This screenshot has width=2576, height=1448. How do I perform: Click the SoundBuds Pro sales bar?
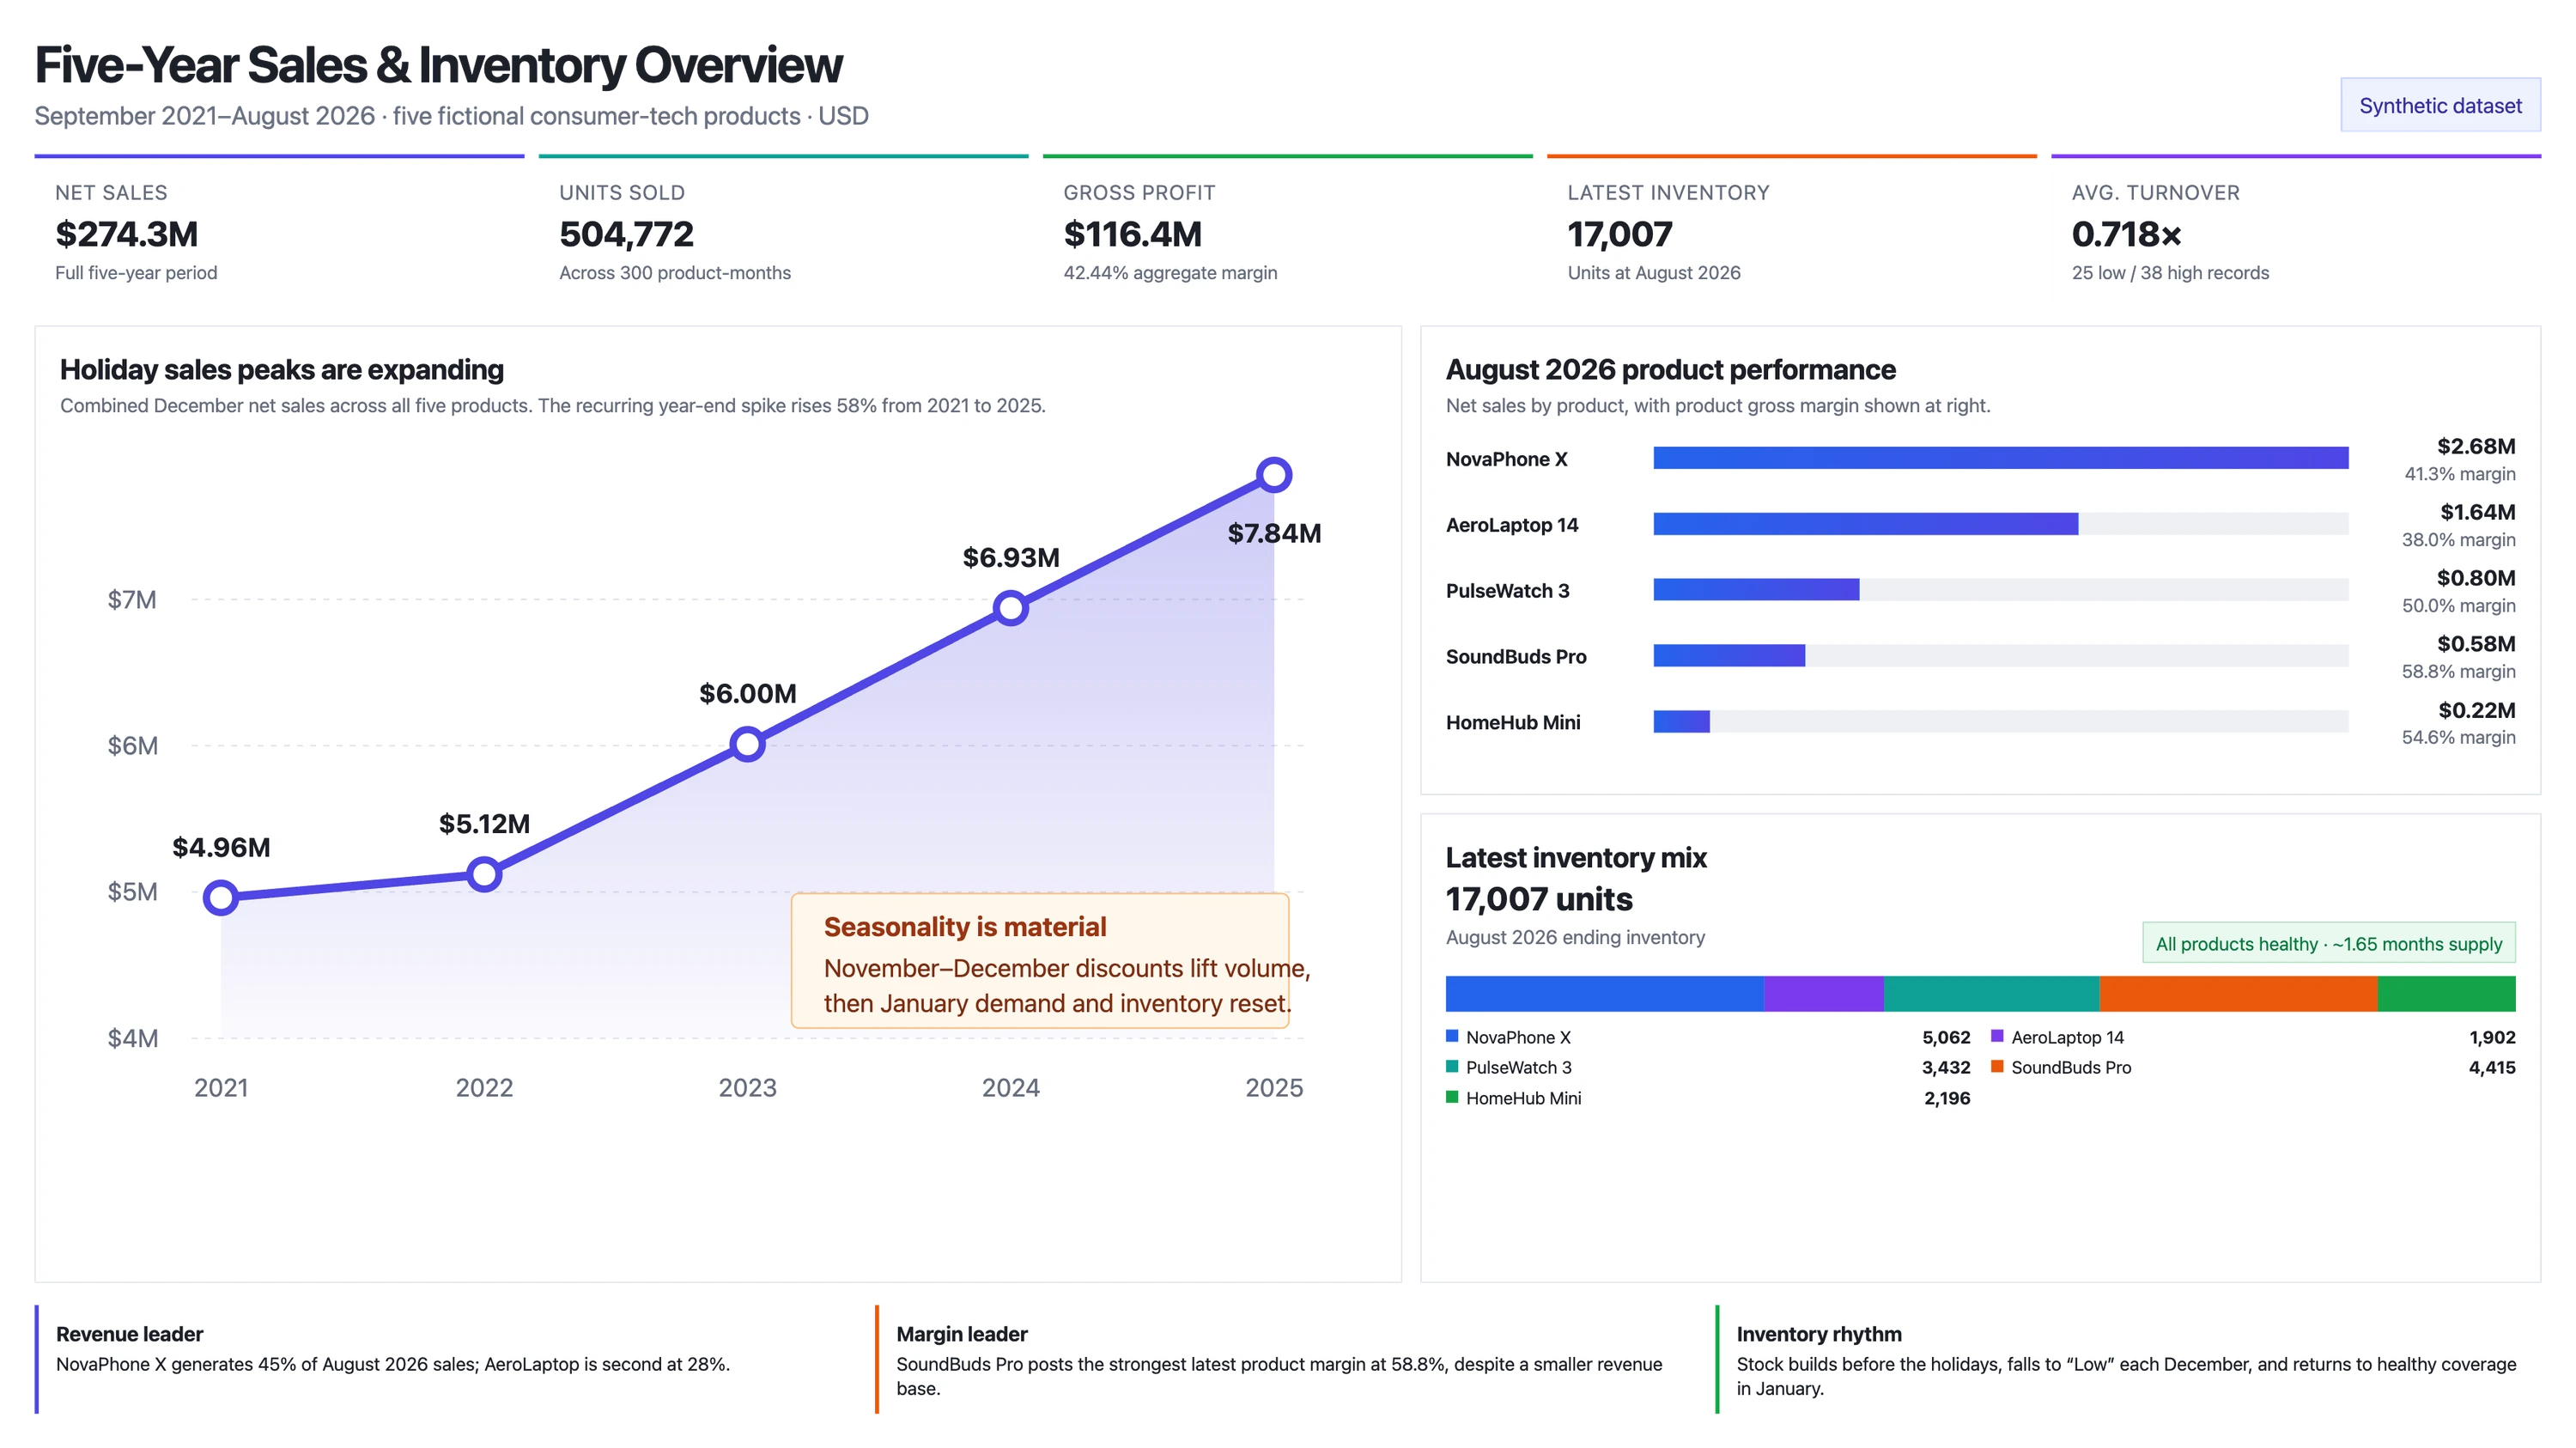click(1730, 656)
